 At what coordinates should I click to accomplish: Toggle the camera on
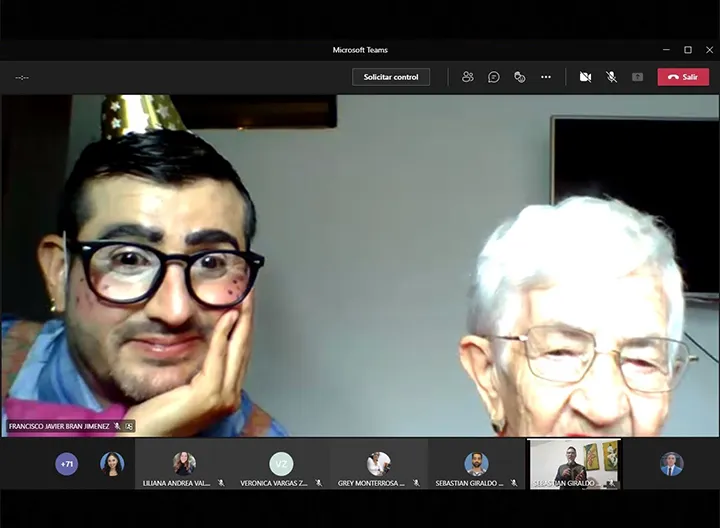(585, 77)
